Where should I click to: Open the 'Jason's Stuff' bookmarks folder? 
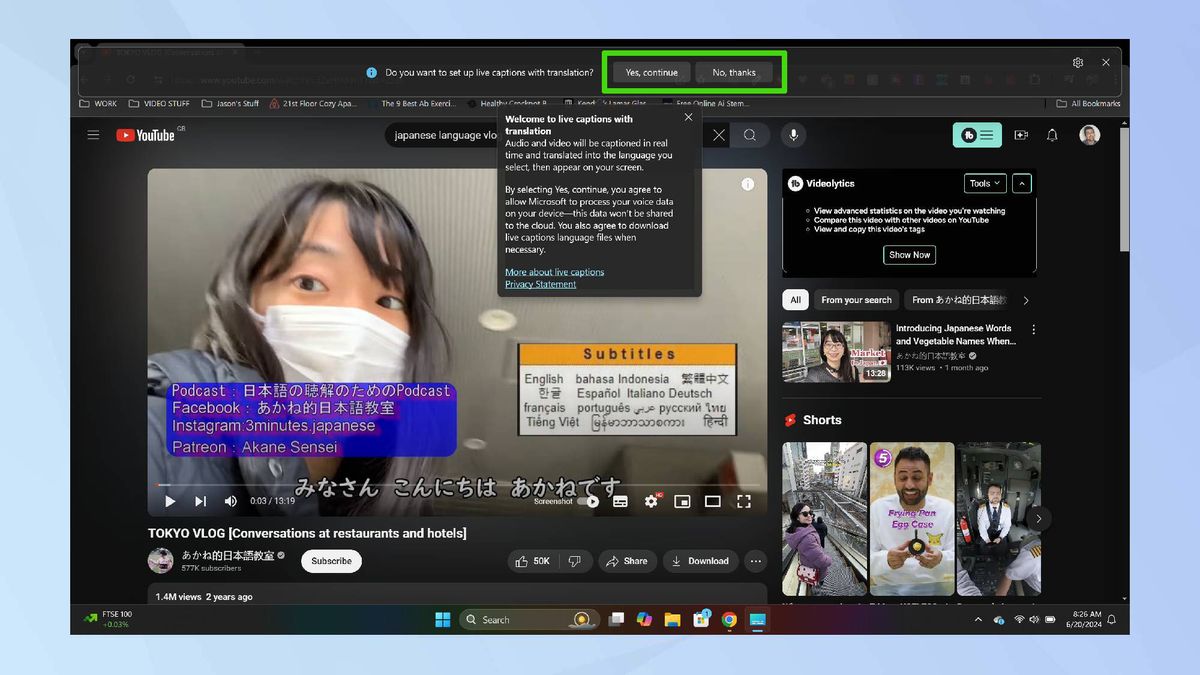coord(238,103)
